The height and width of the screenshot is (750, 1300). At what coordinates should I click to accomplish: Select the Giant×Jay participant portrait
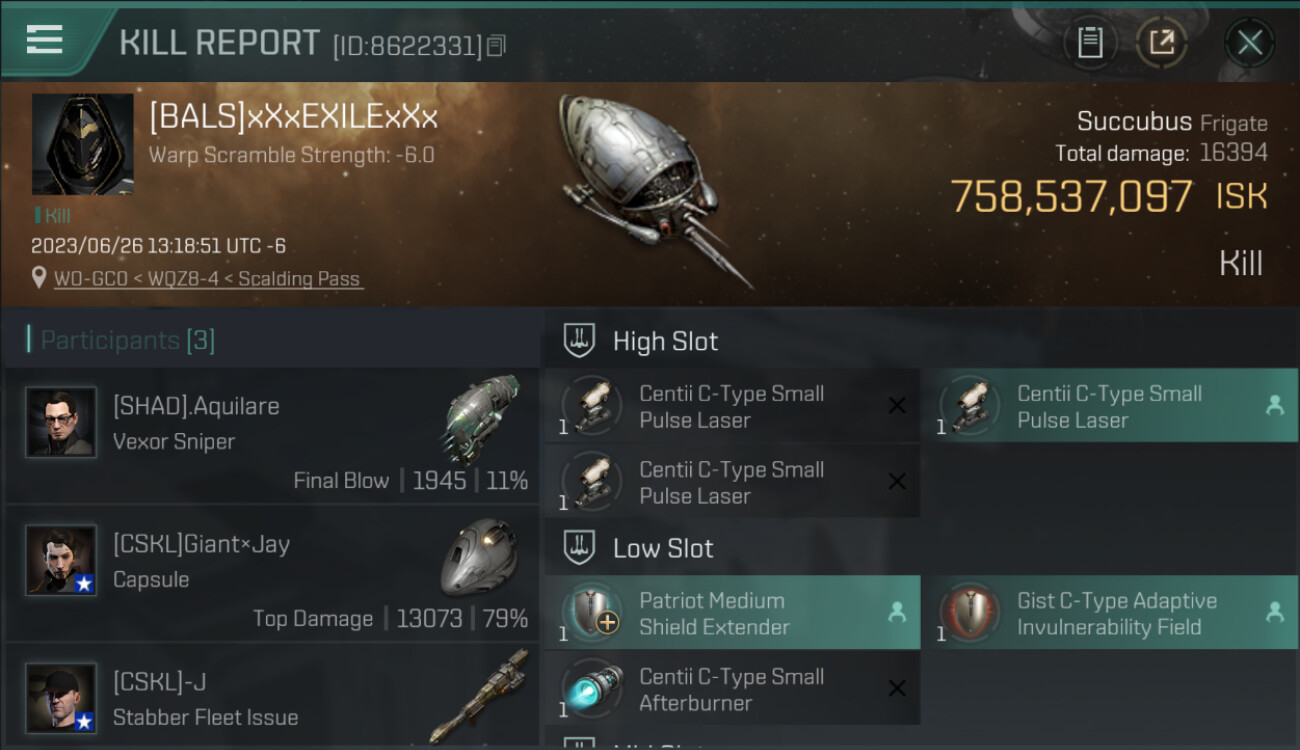(x=61, y=560)
